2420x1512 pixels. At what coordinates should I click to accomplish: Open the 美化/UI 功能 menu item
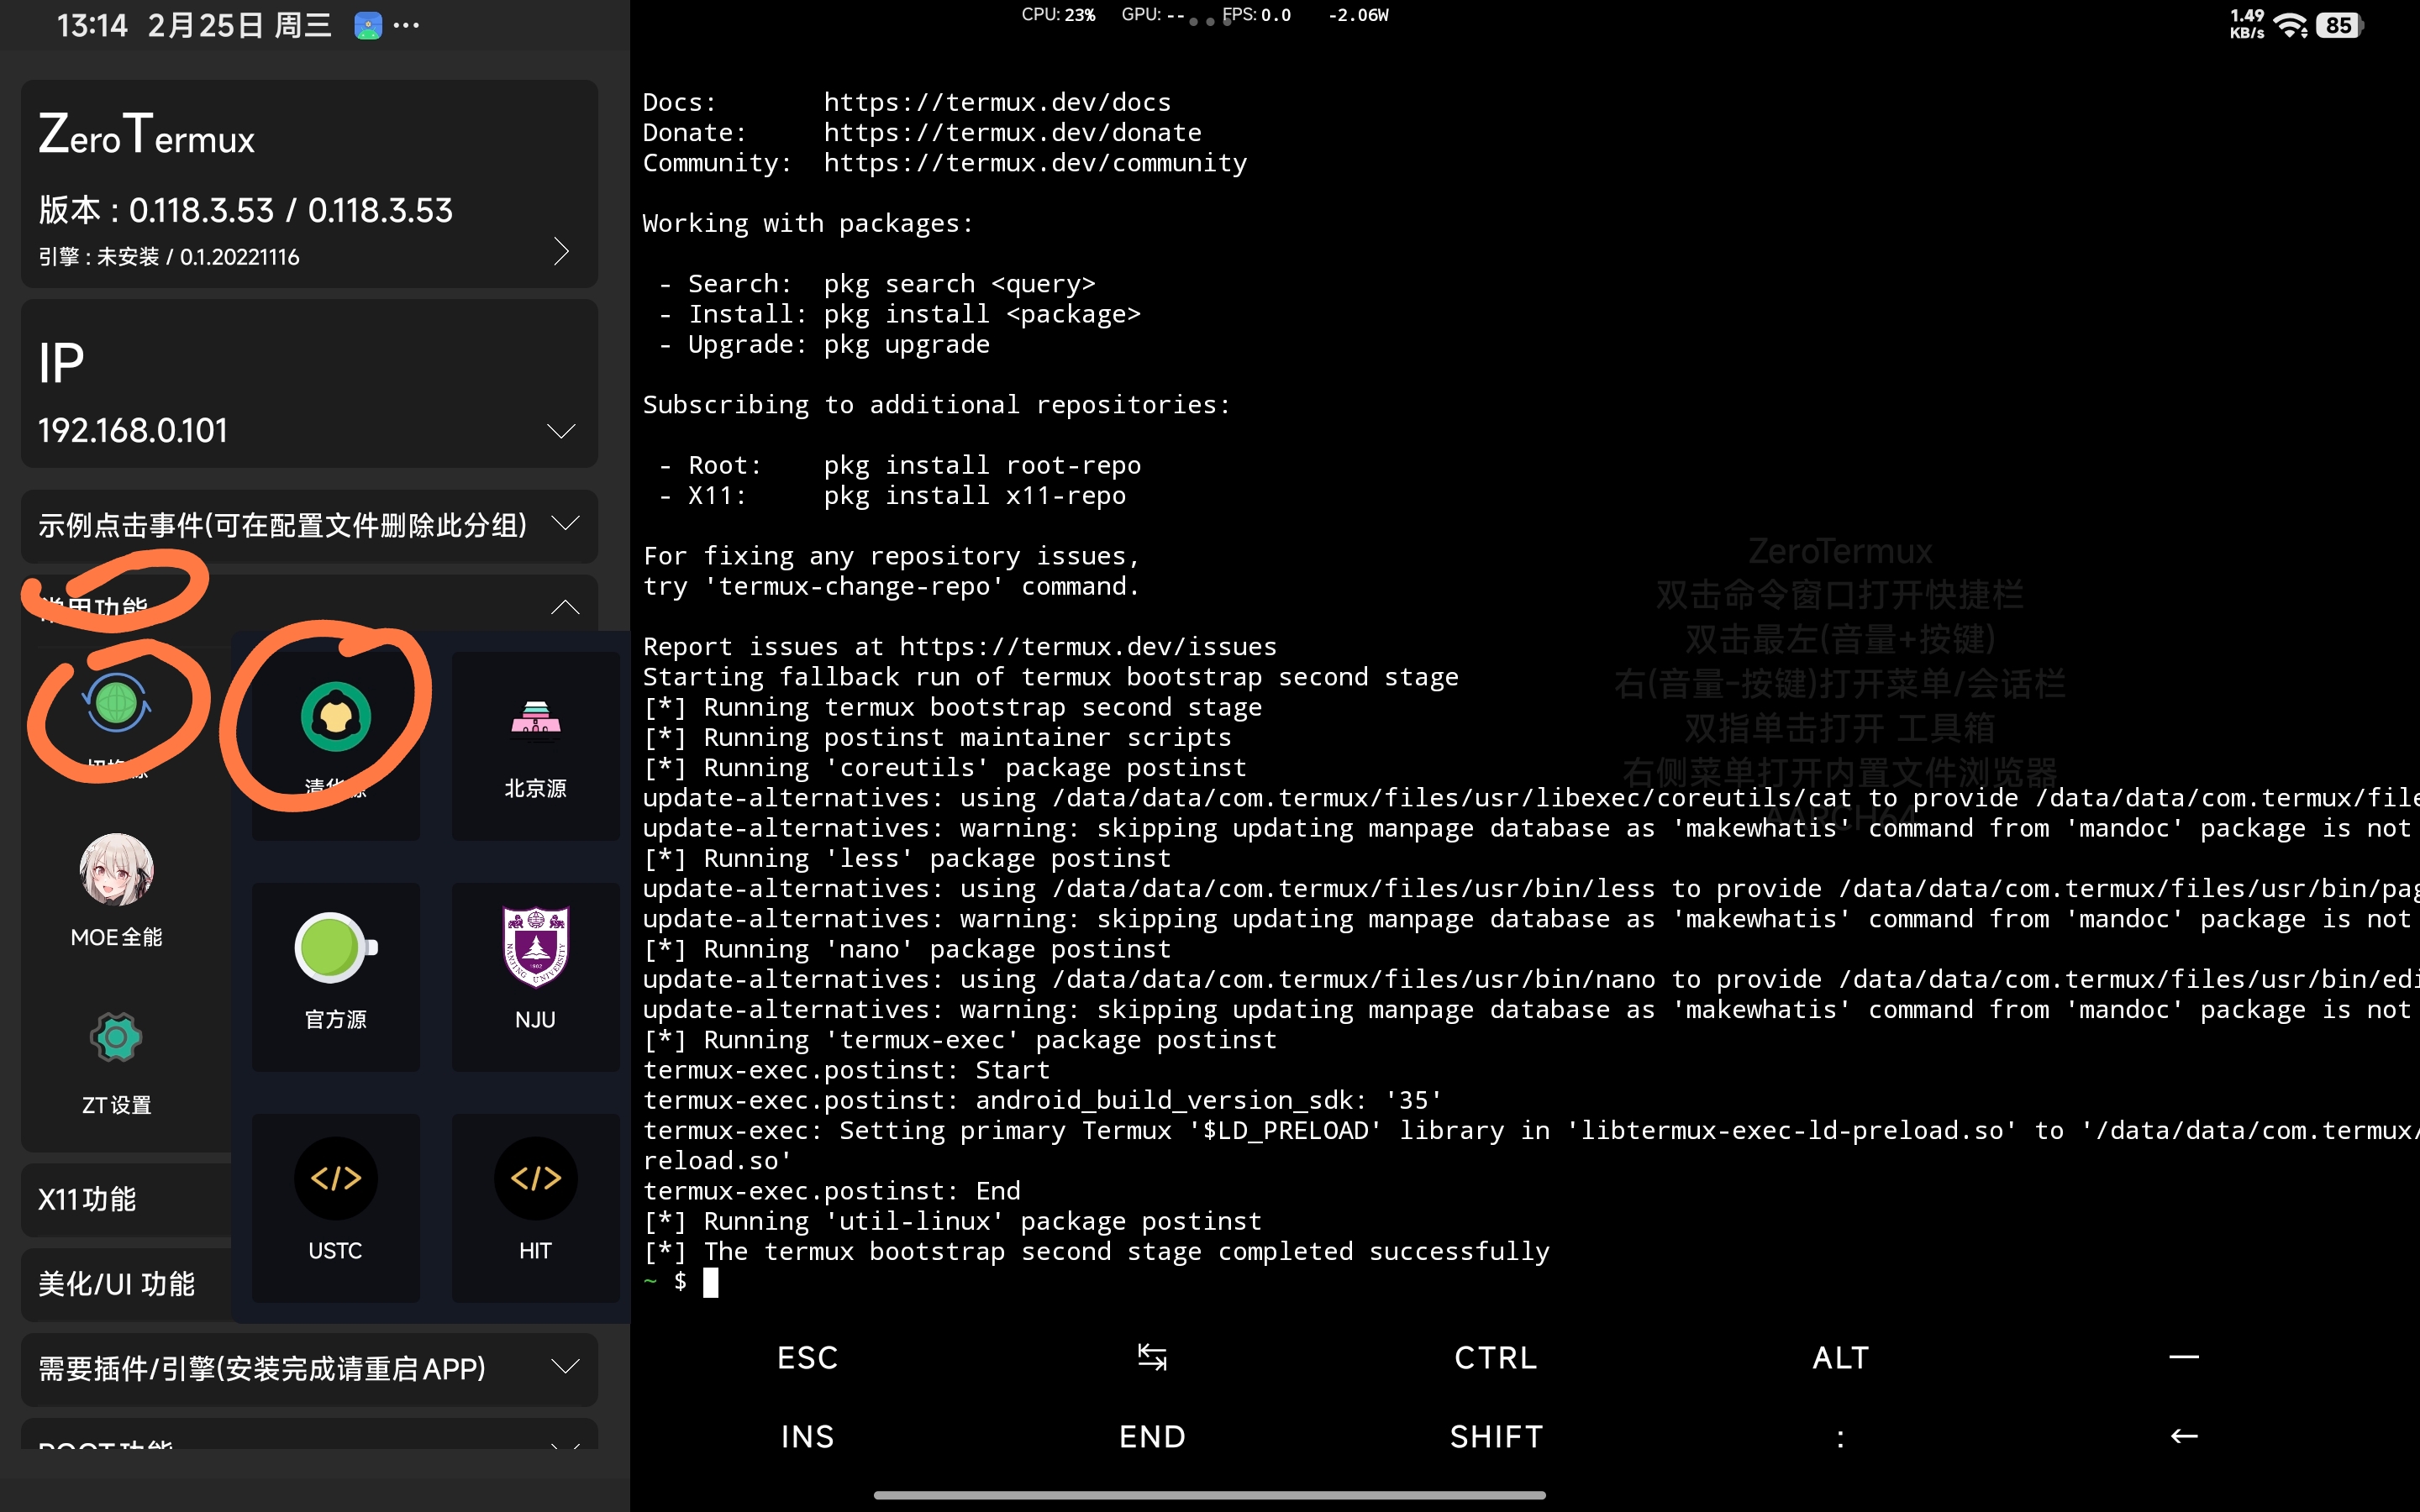[x=116, y=1284]
